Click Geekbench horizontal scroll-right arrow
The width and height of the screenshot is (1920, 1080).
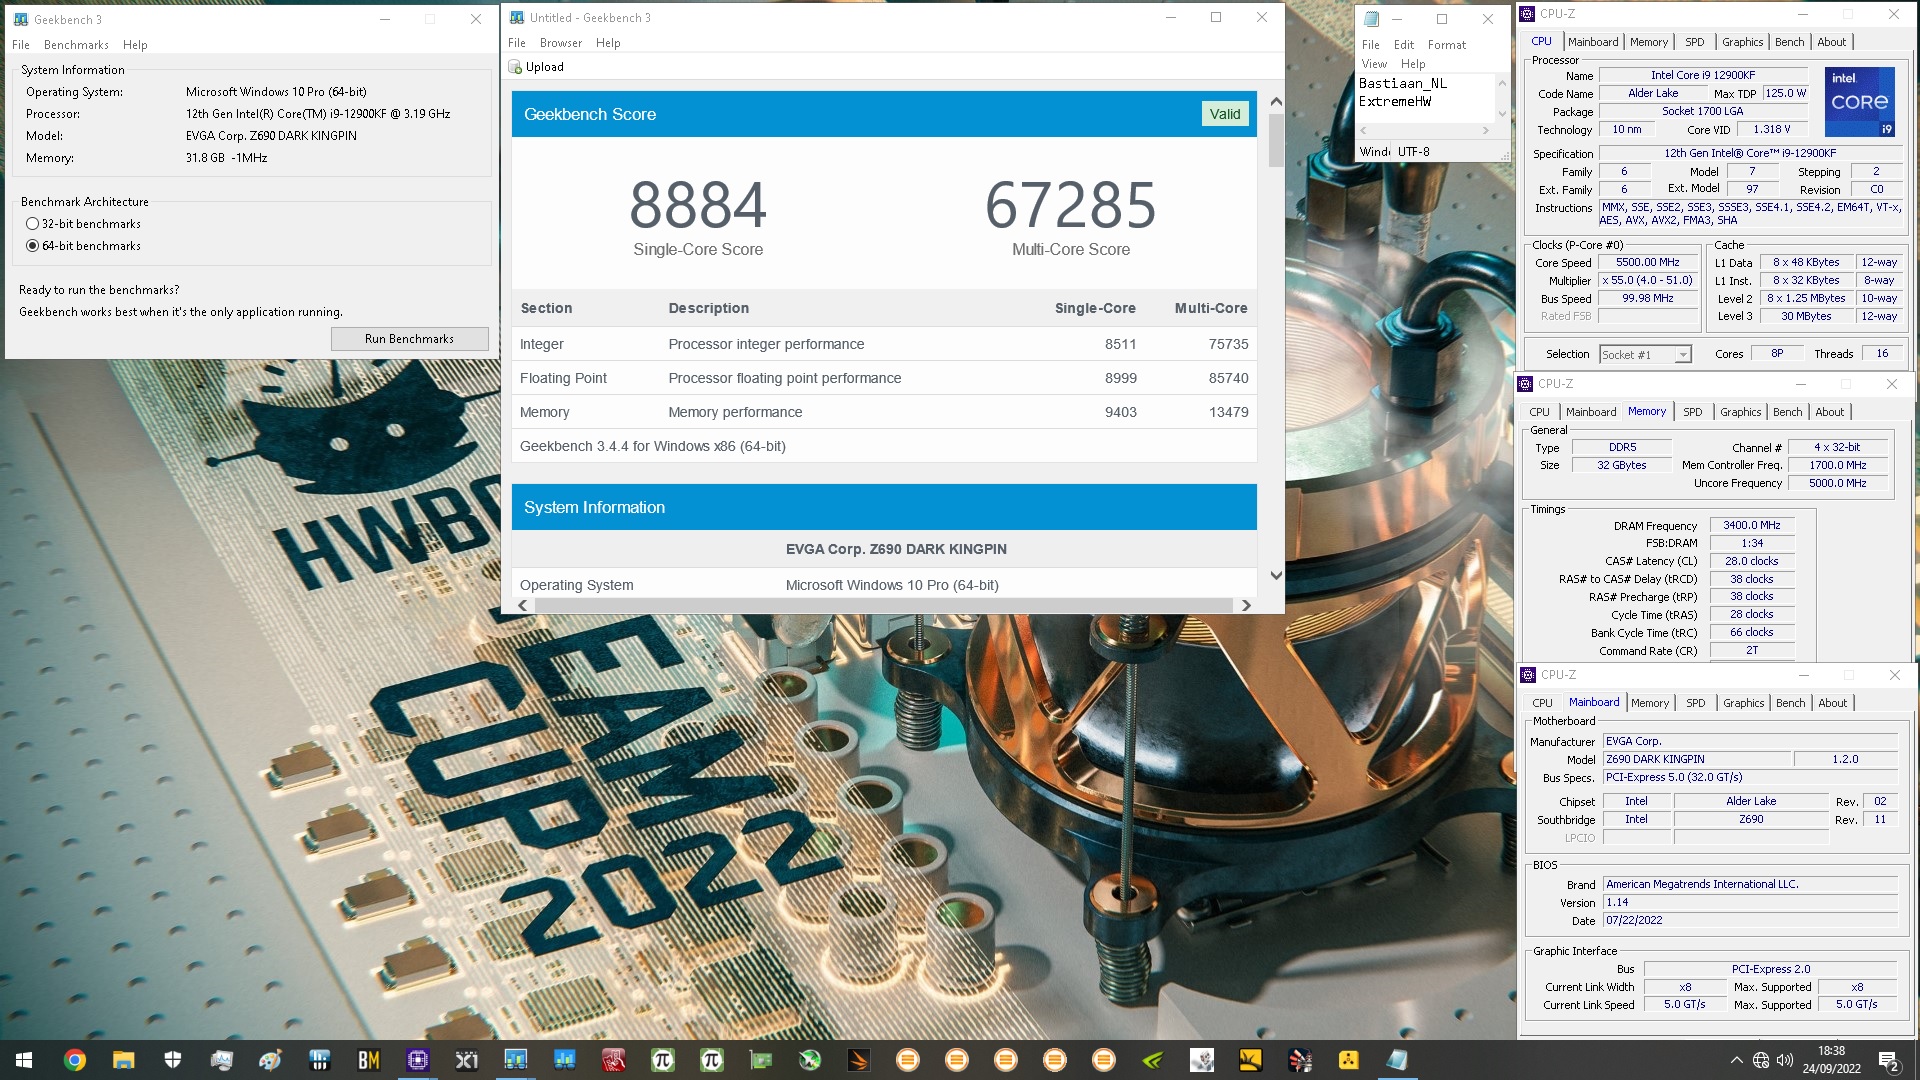[x=1245, y=605]
